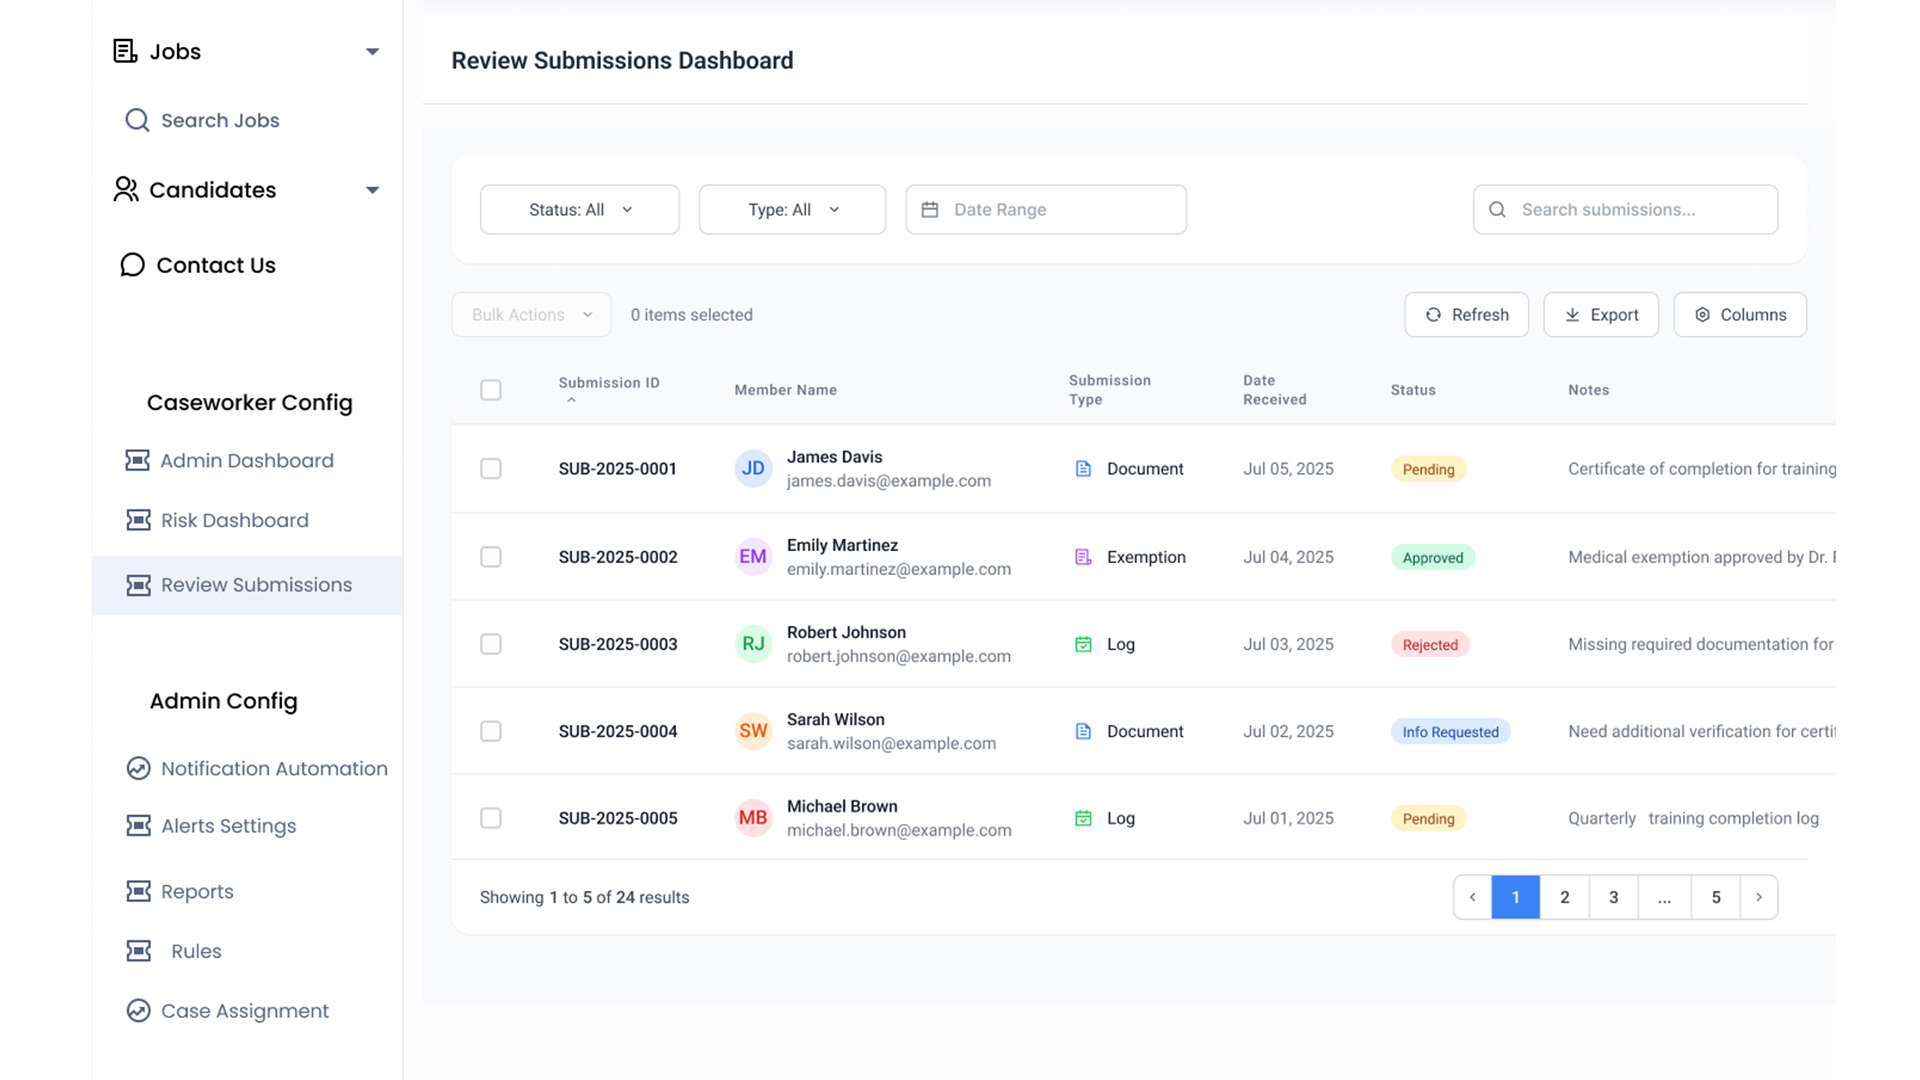The width and height of the screenshot is (1920, 1080).
Task: Check the box for SUB-2025-0001
Action: (x=490, y=468)
